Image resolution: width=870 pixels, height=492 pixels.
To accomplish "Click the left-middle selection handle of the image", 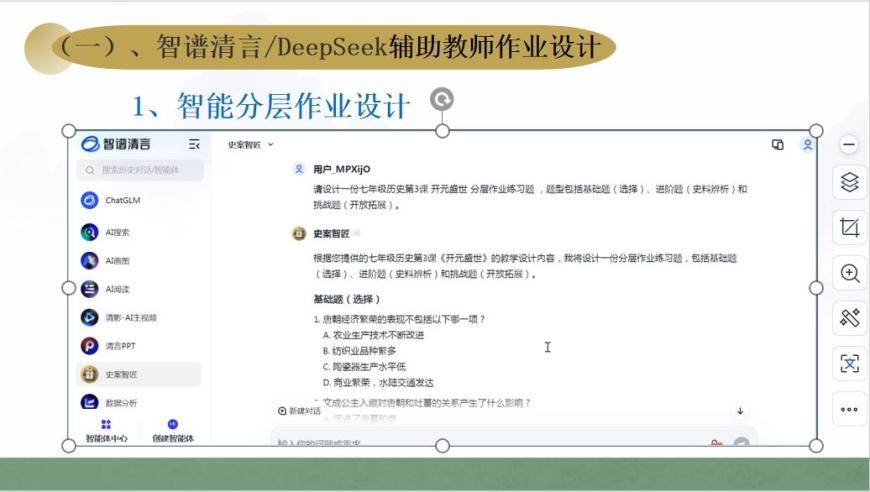I will (69, 288).
